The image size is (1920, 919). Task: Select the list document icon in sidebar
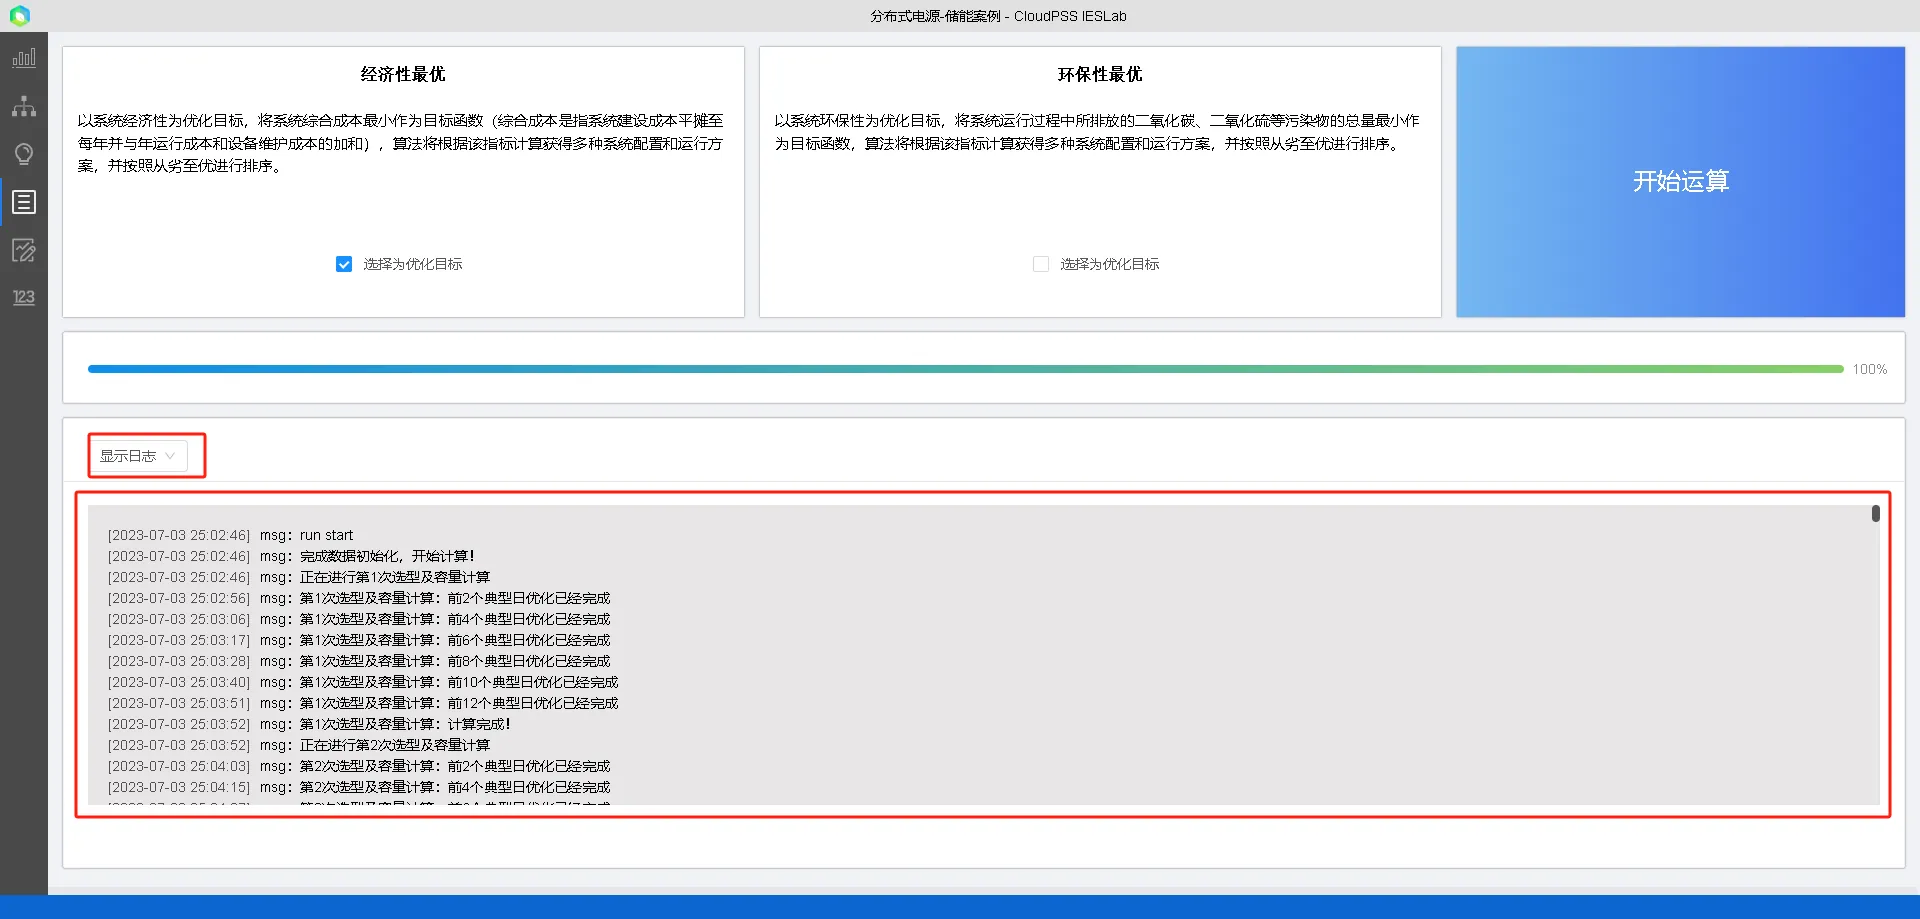point(24,202)
